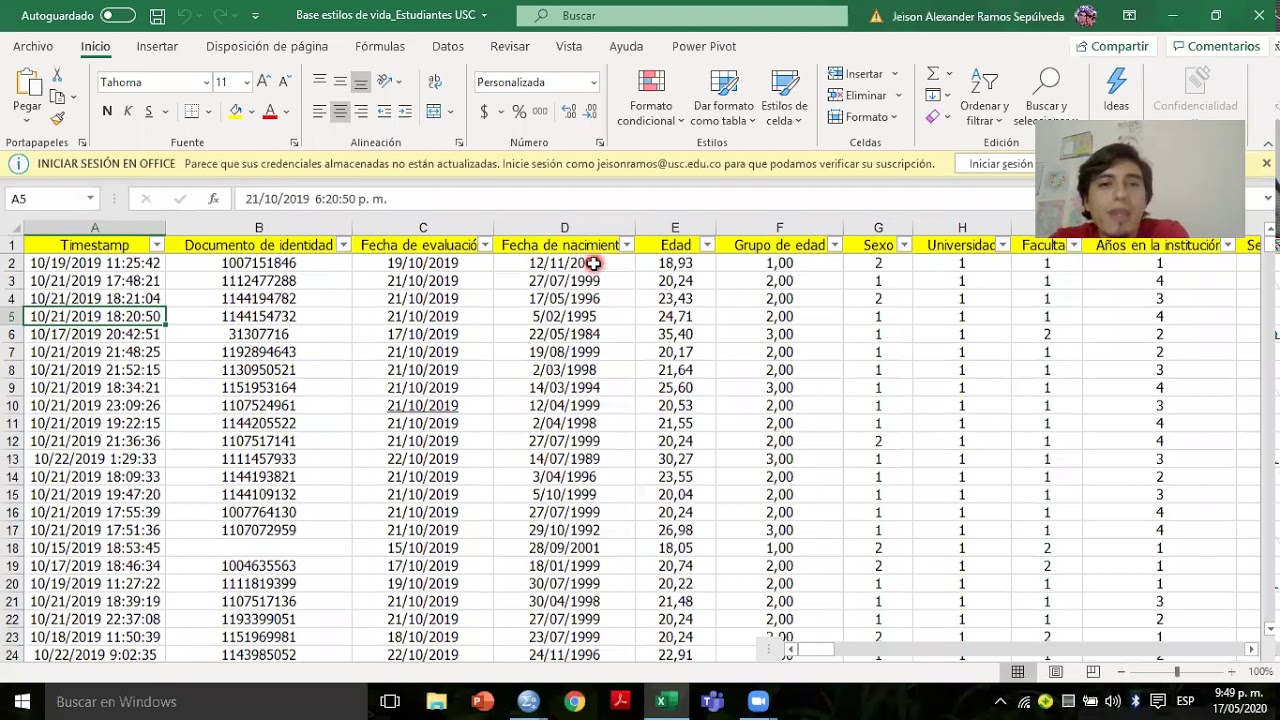Increase font size icon
Viewport: 1280px width, 720px height.
tap(264, 82)
